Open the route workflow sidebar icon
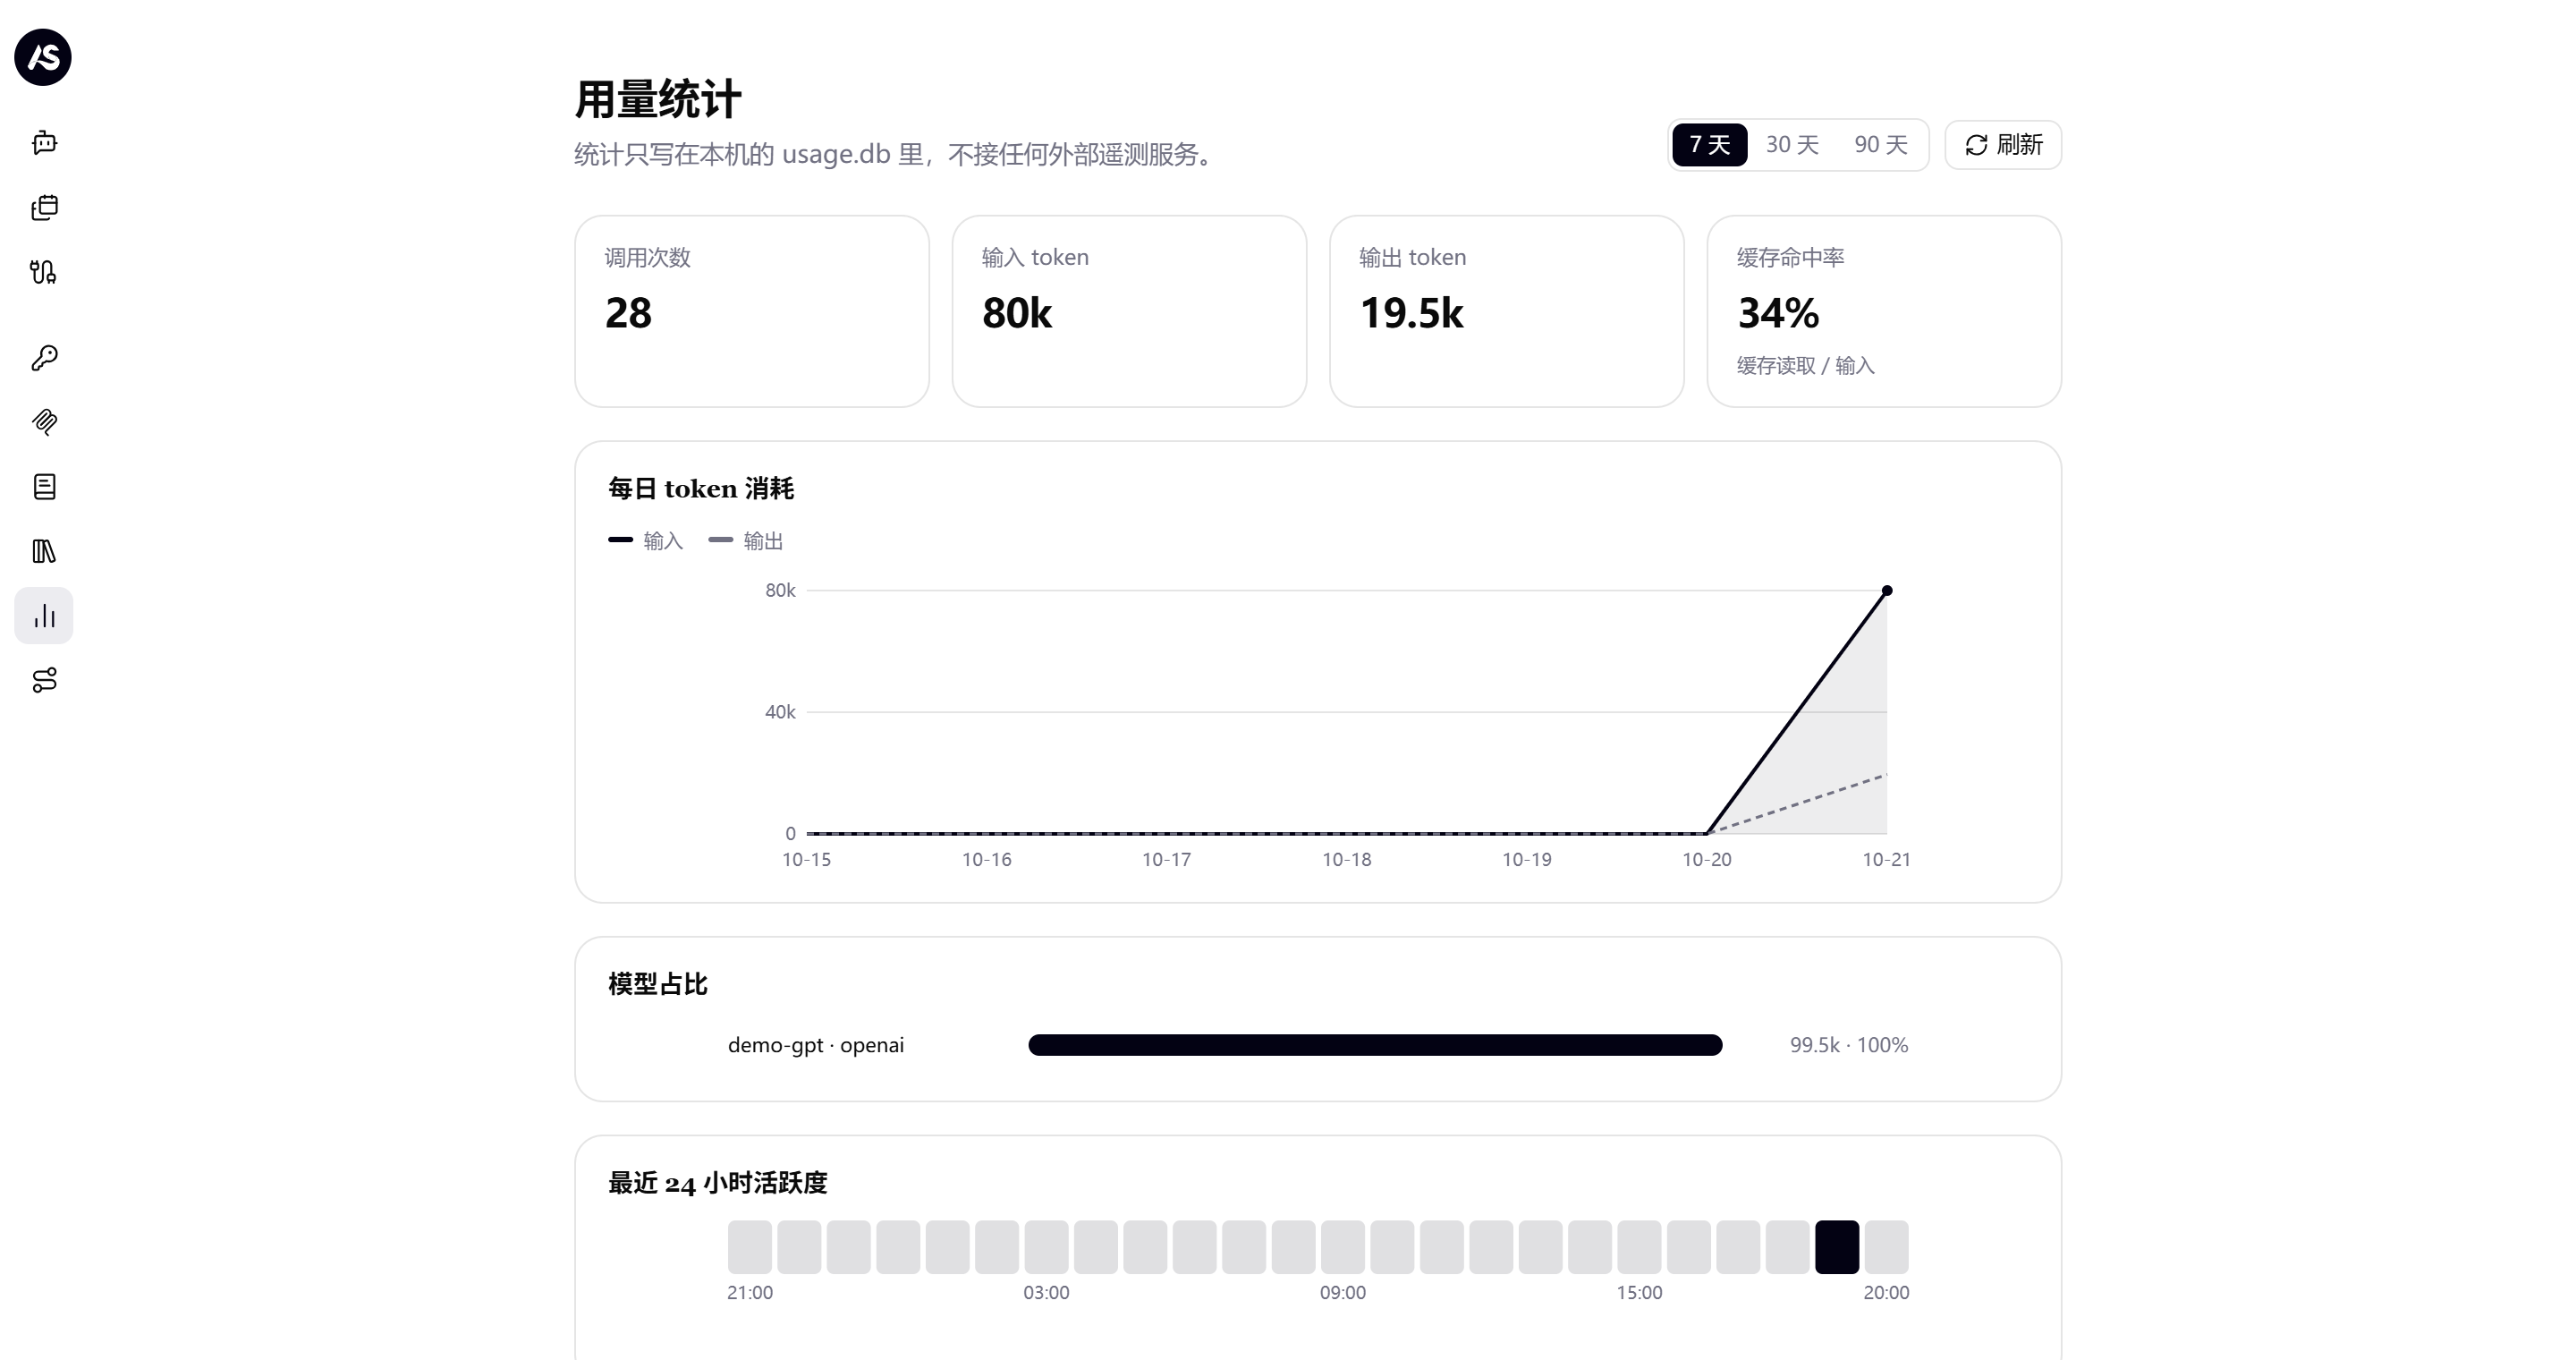This screenshot has height=1360, width=2576. coord(44,680)
